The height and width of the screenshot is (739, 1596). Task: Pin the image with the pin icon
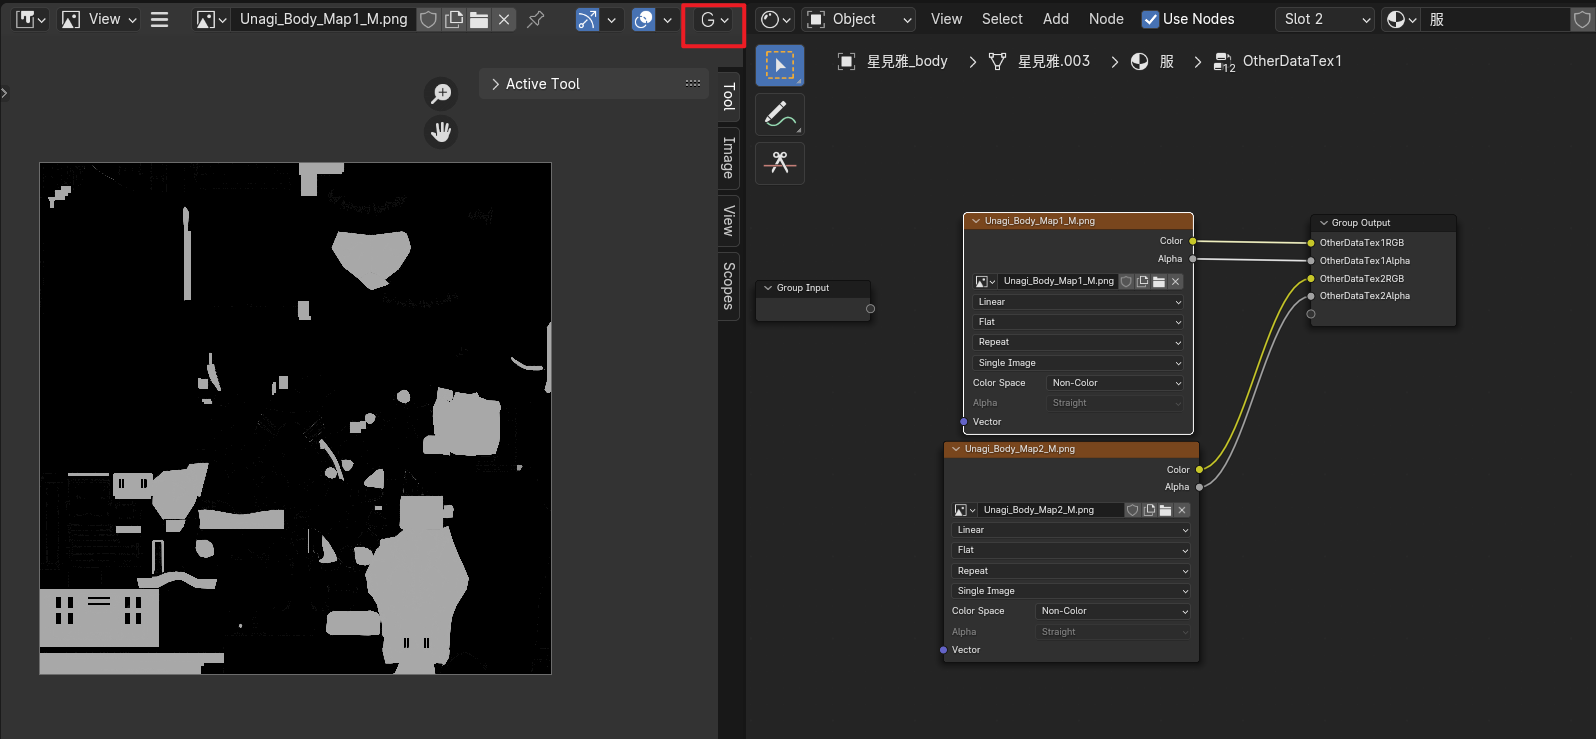(536, 19)
